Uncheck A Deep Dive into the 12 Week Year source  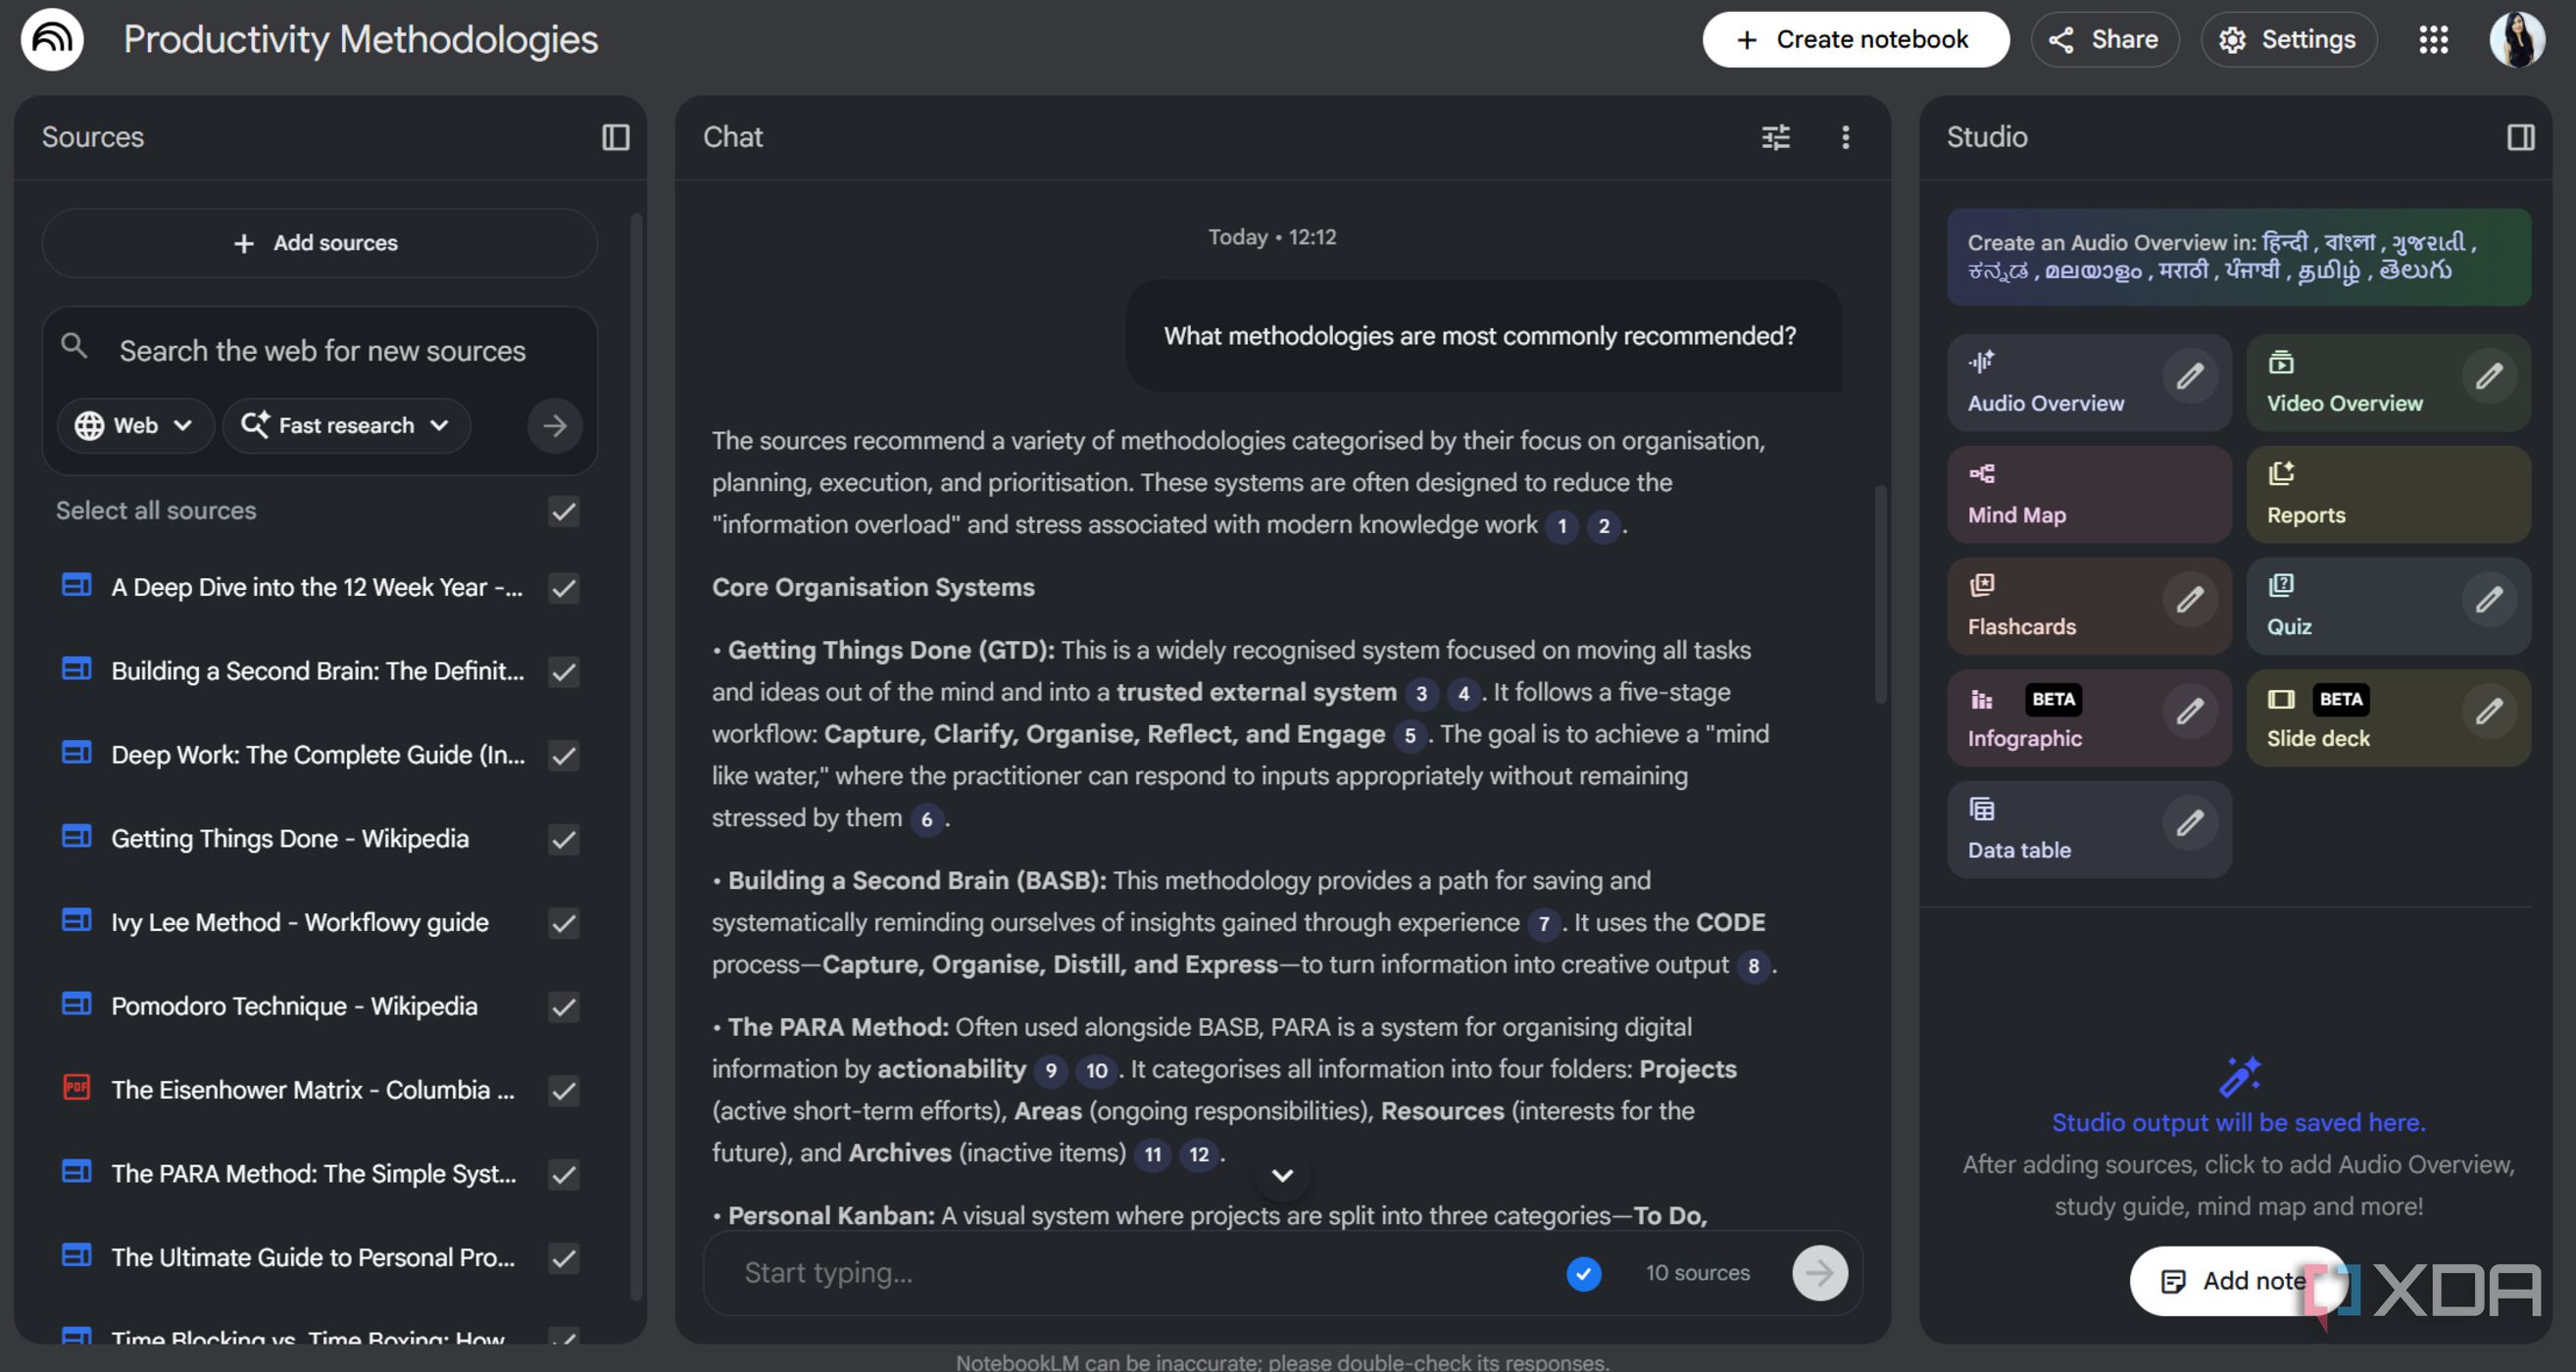564,588
